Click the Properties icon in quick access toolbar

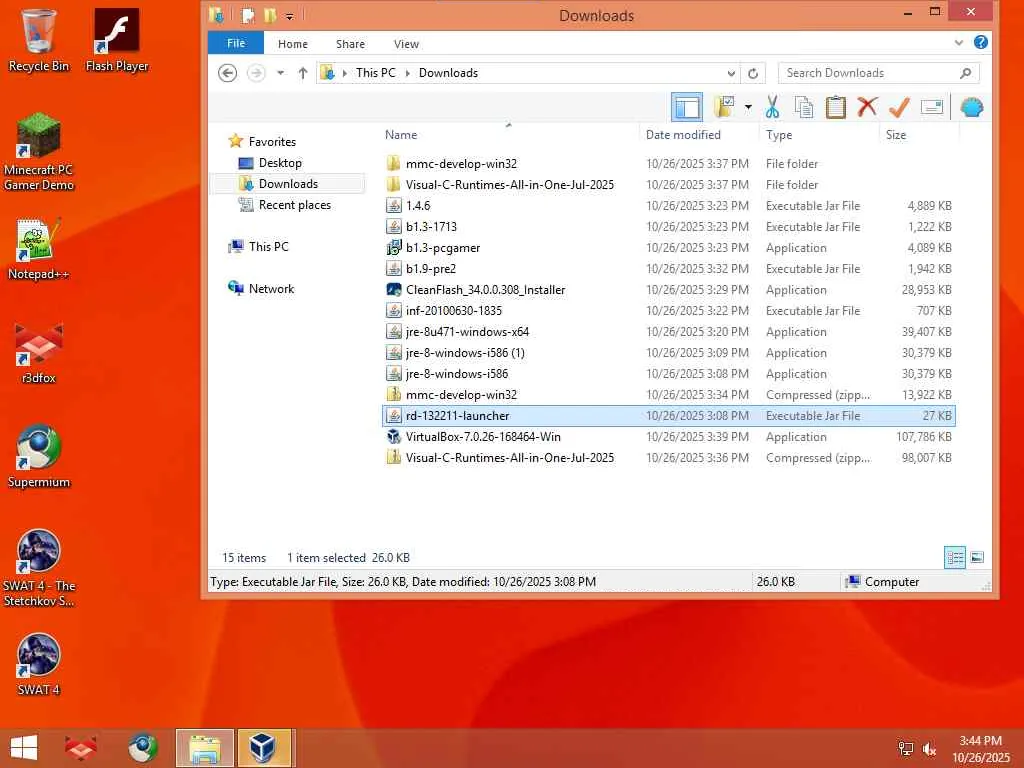248,15
